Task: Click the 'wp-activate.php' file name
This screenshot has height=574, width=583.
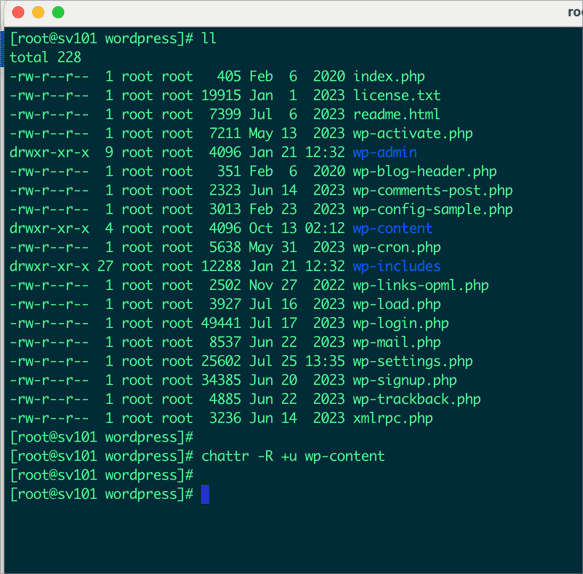Action: [x=413, y=133]
